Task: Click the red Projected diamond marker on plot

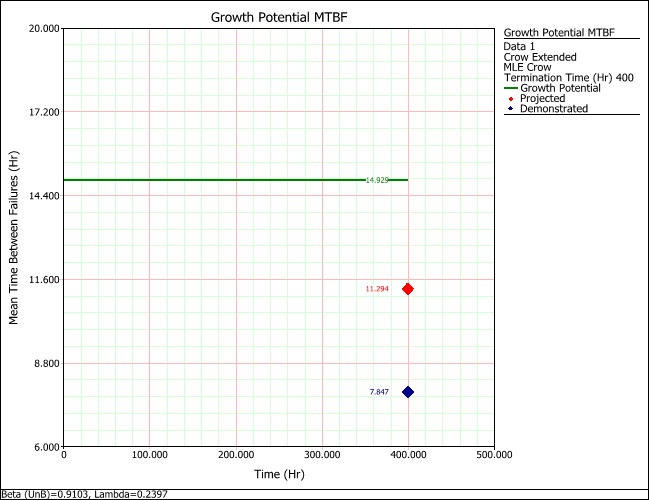Action: coord(408,289)
